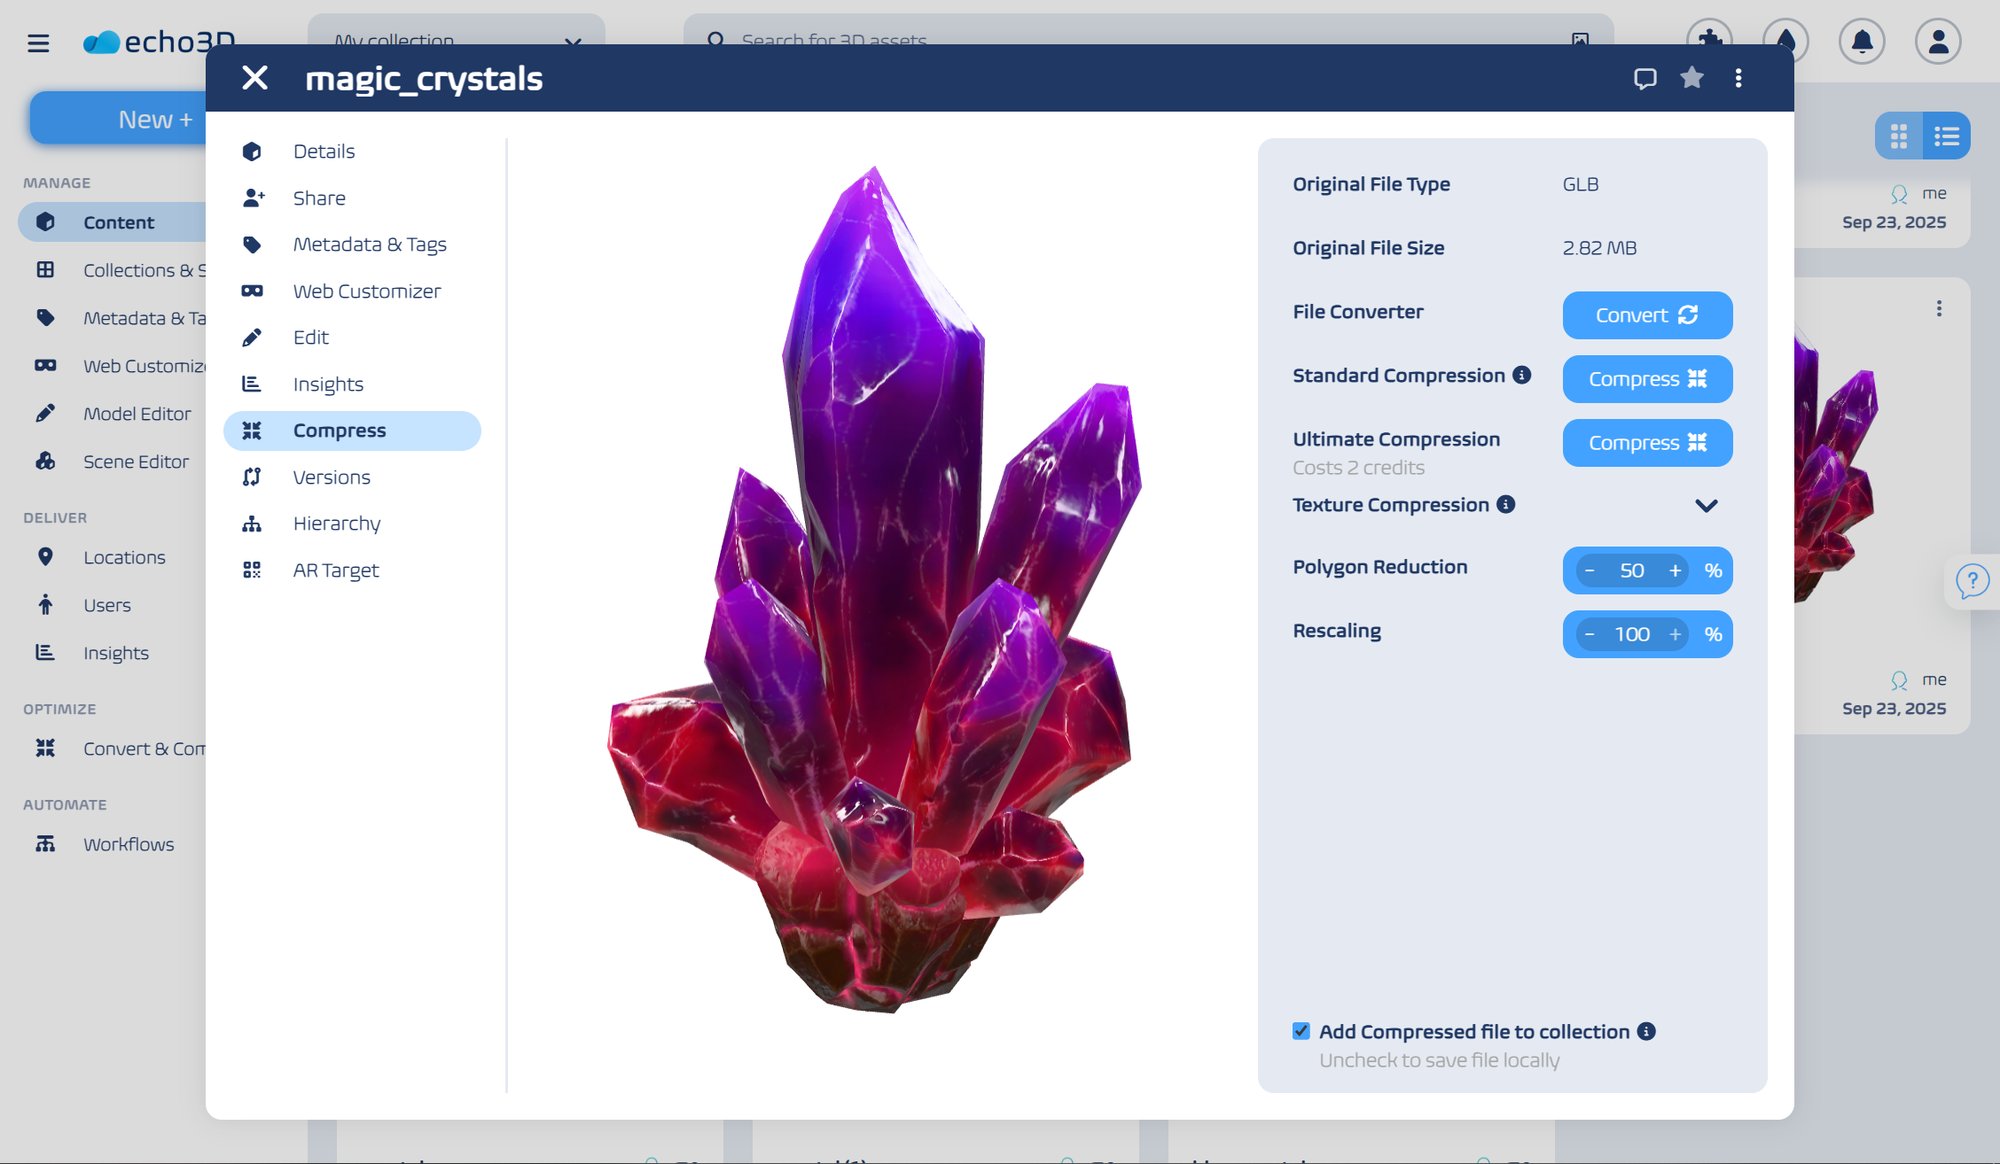Increase Polygon Reduction with plus button
This screenshot has width=2000, height=1164.
click(1675, 571)
